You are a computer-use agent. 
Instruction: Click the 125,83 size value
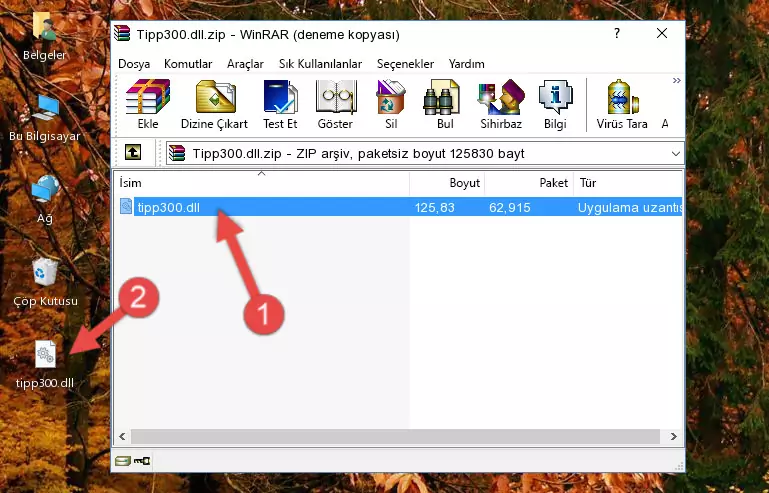435,208
